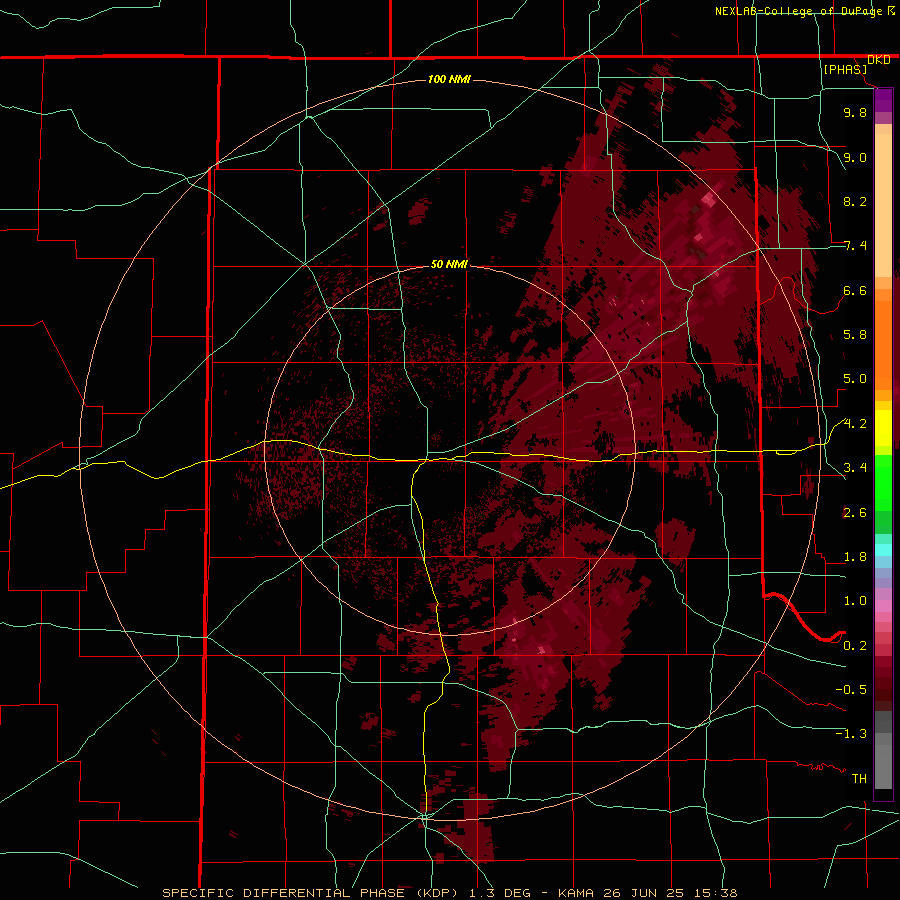900x900 pixels.
Task: Click the 1.3 DEG elevation angle text
Action: [501, 893]
